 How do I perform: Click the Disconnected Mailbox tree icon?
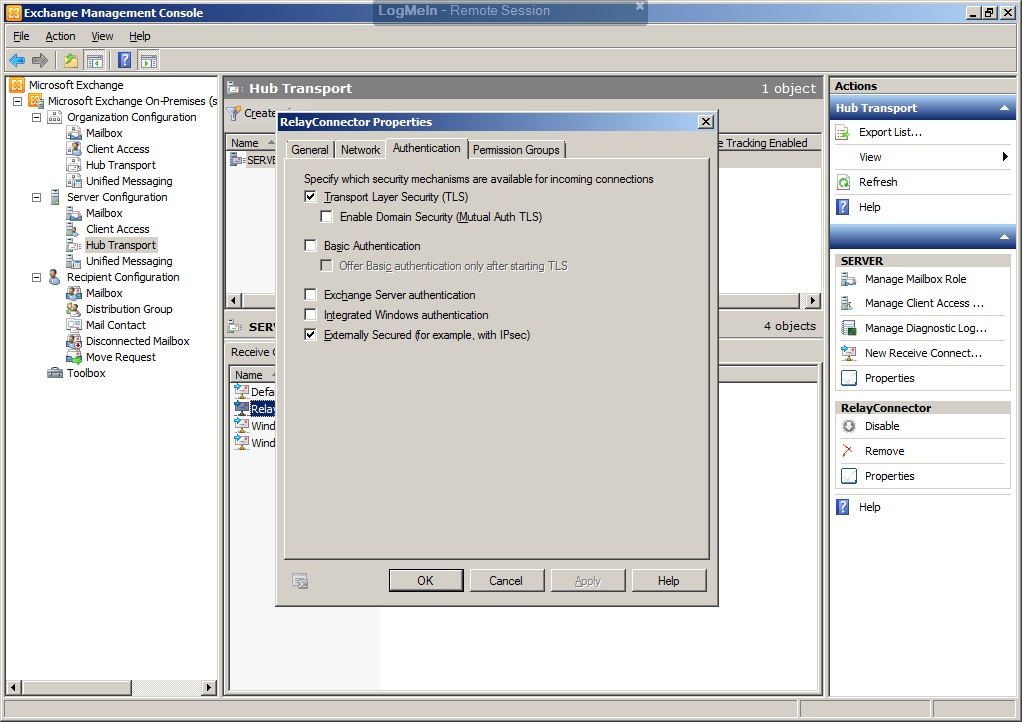(x=74, y=341)
